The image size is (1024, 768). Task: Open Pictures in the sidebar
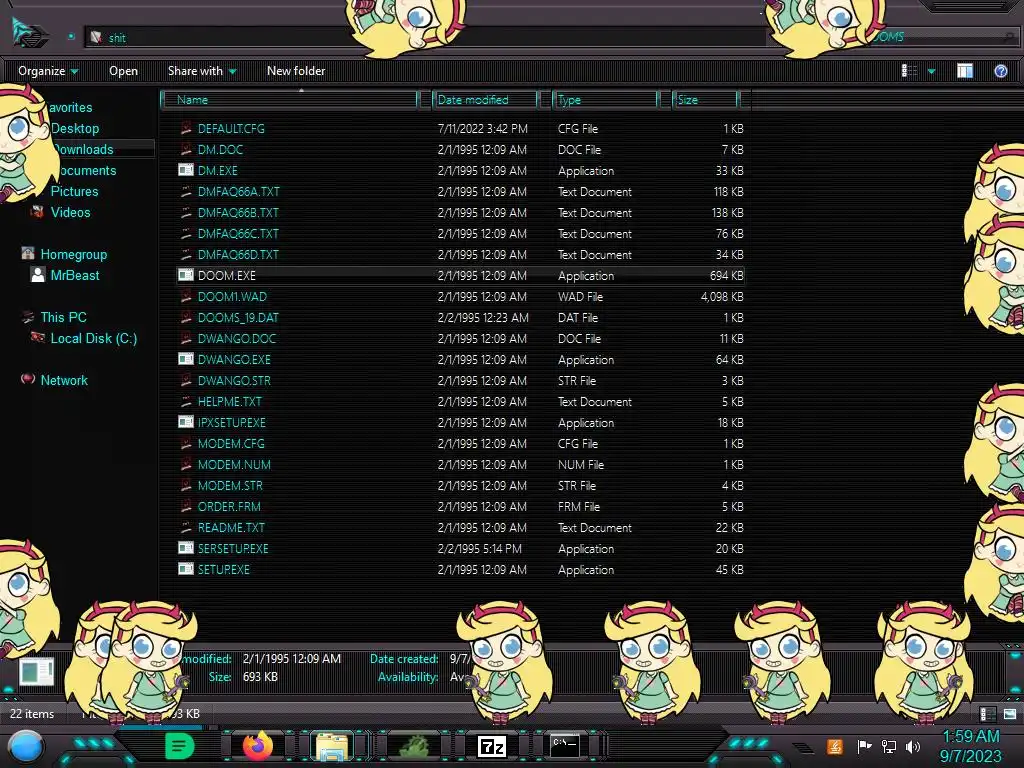coord(74,191)
